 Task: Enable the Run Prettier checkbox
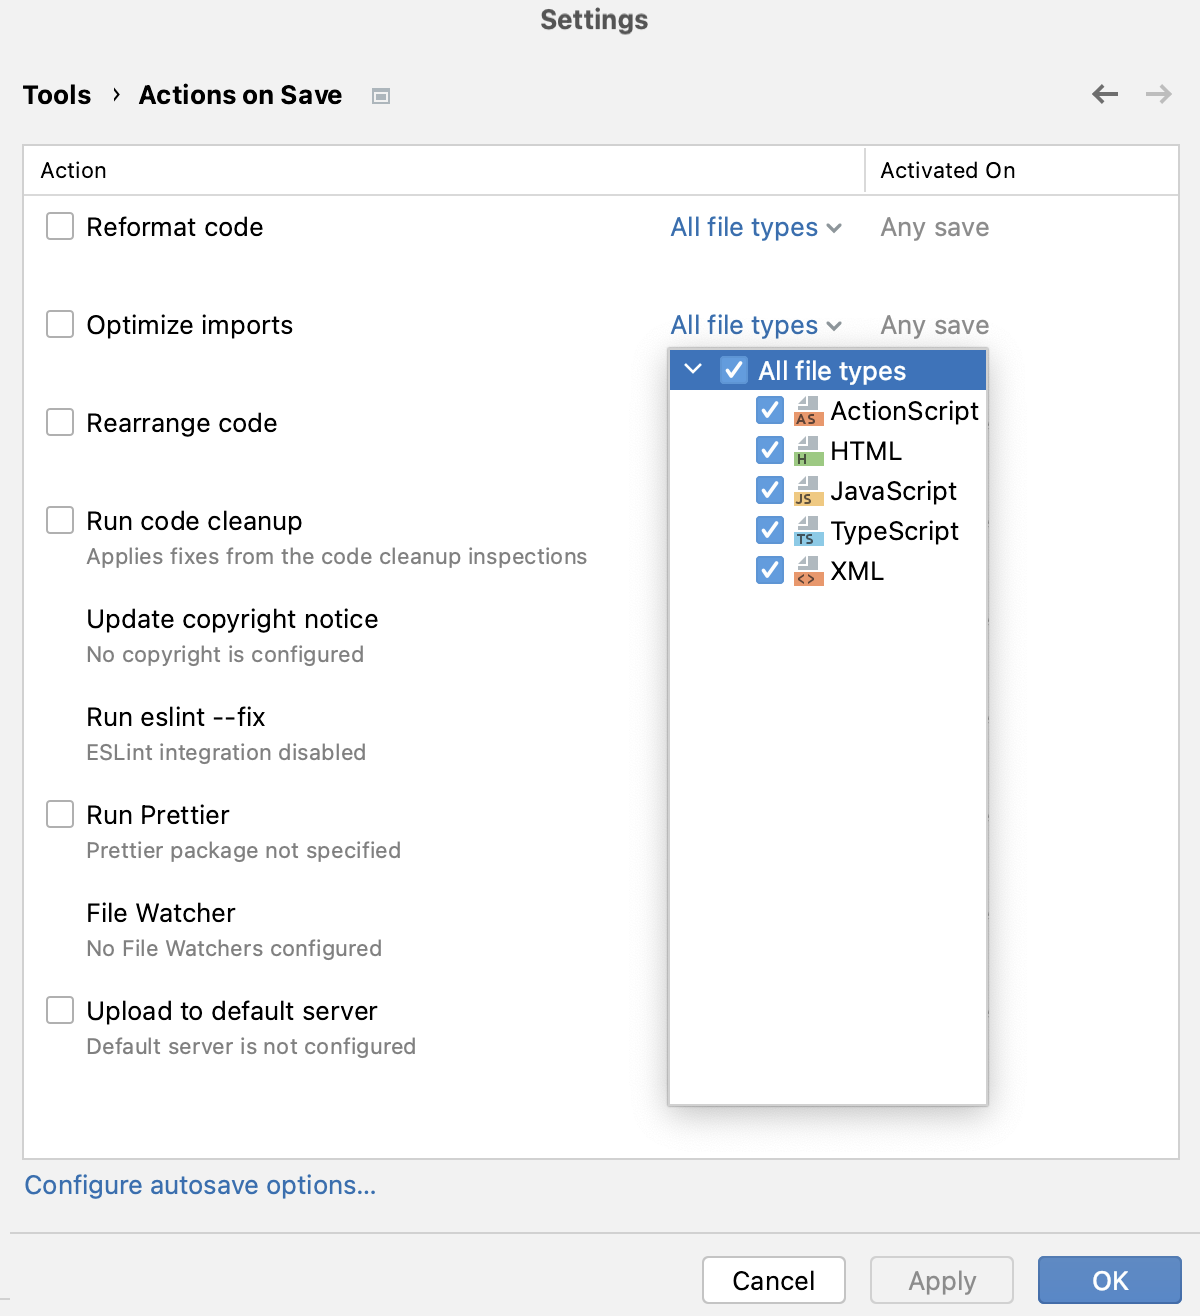[x=60, y=814]
